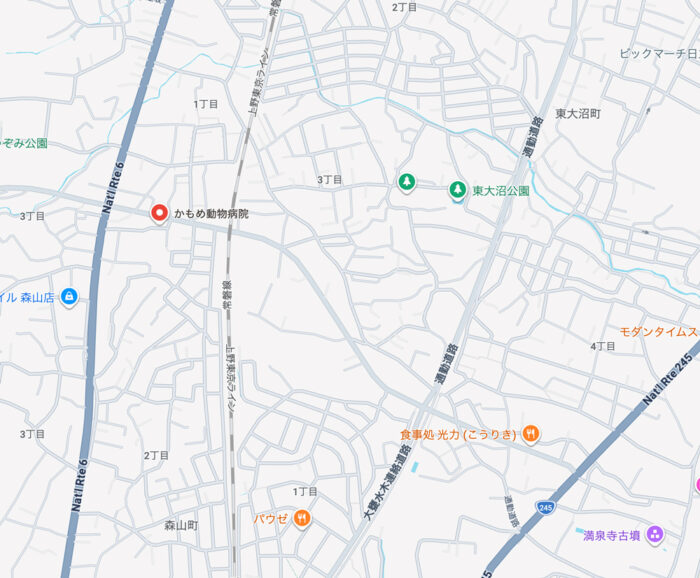Click the ビックマーチ label at top right
This screenshot has width=700, height=578.
[x=659, y=54]
